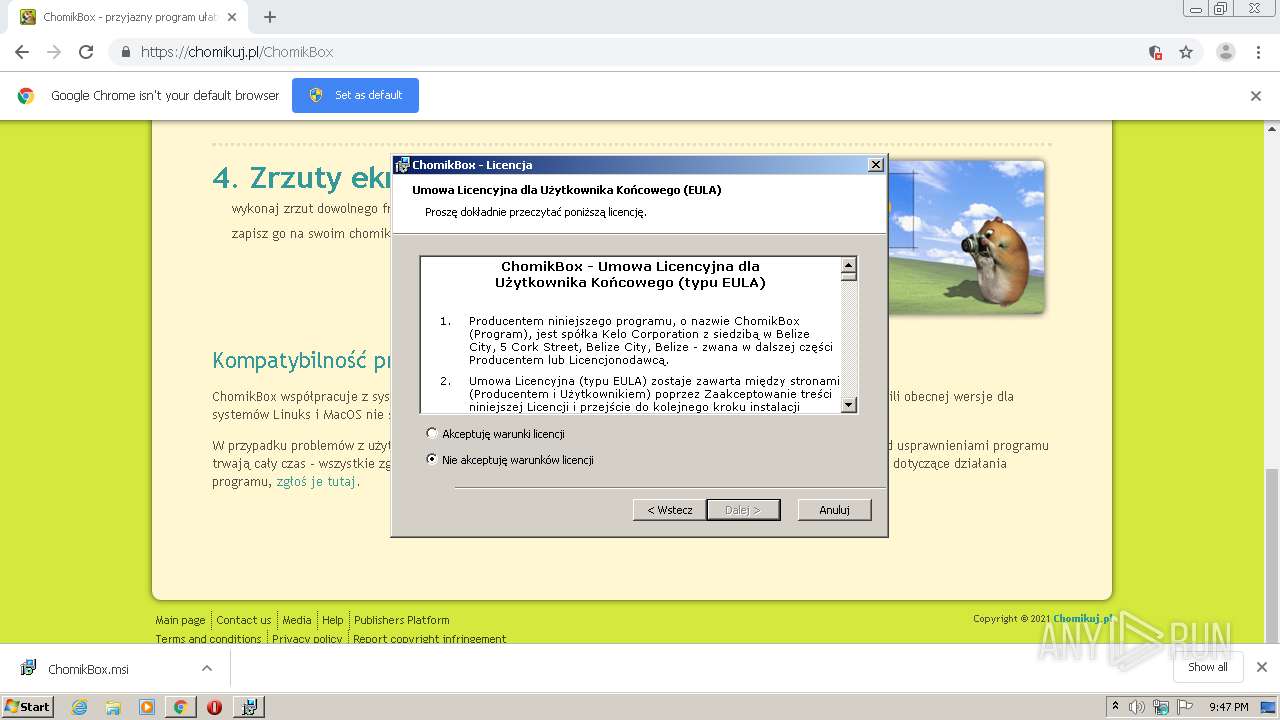Cancel installation with the Anuluj button
Screen dimensions: 1280x720
coord(834,510)
